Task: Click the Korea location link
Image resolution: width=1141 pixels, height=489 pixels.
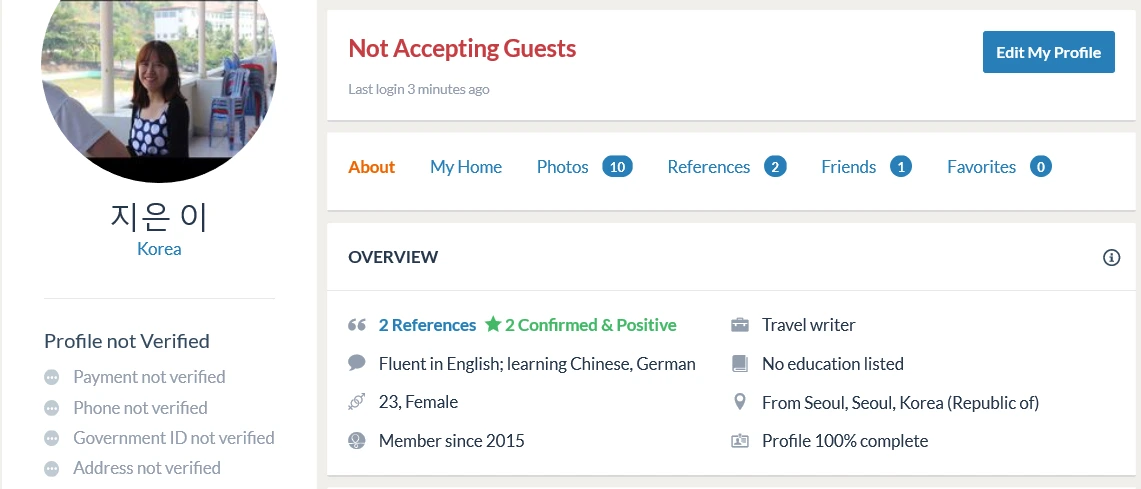Action: point(159,249)
